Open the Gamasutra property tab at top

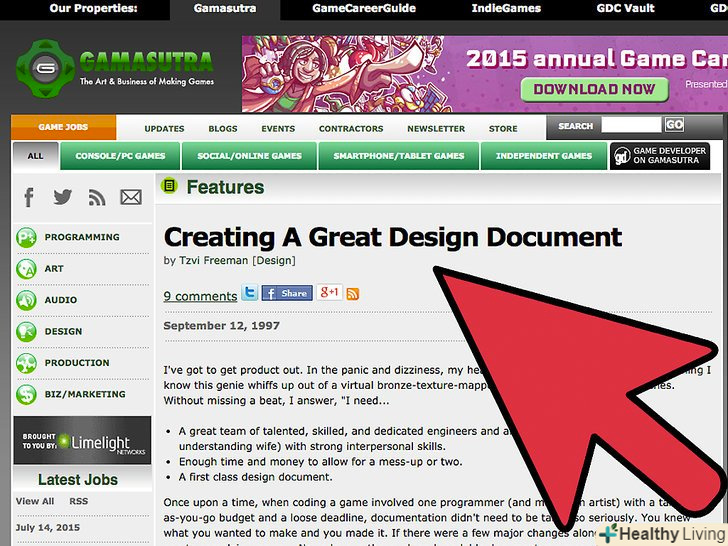(225, 9)
